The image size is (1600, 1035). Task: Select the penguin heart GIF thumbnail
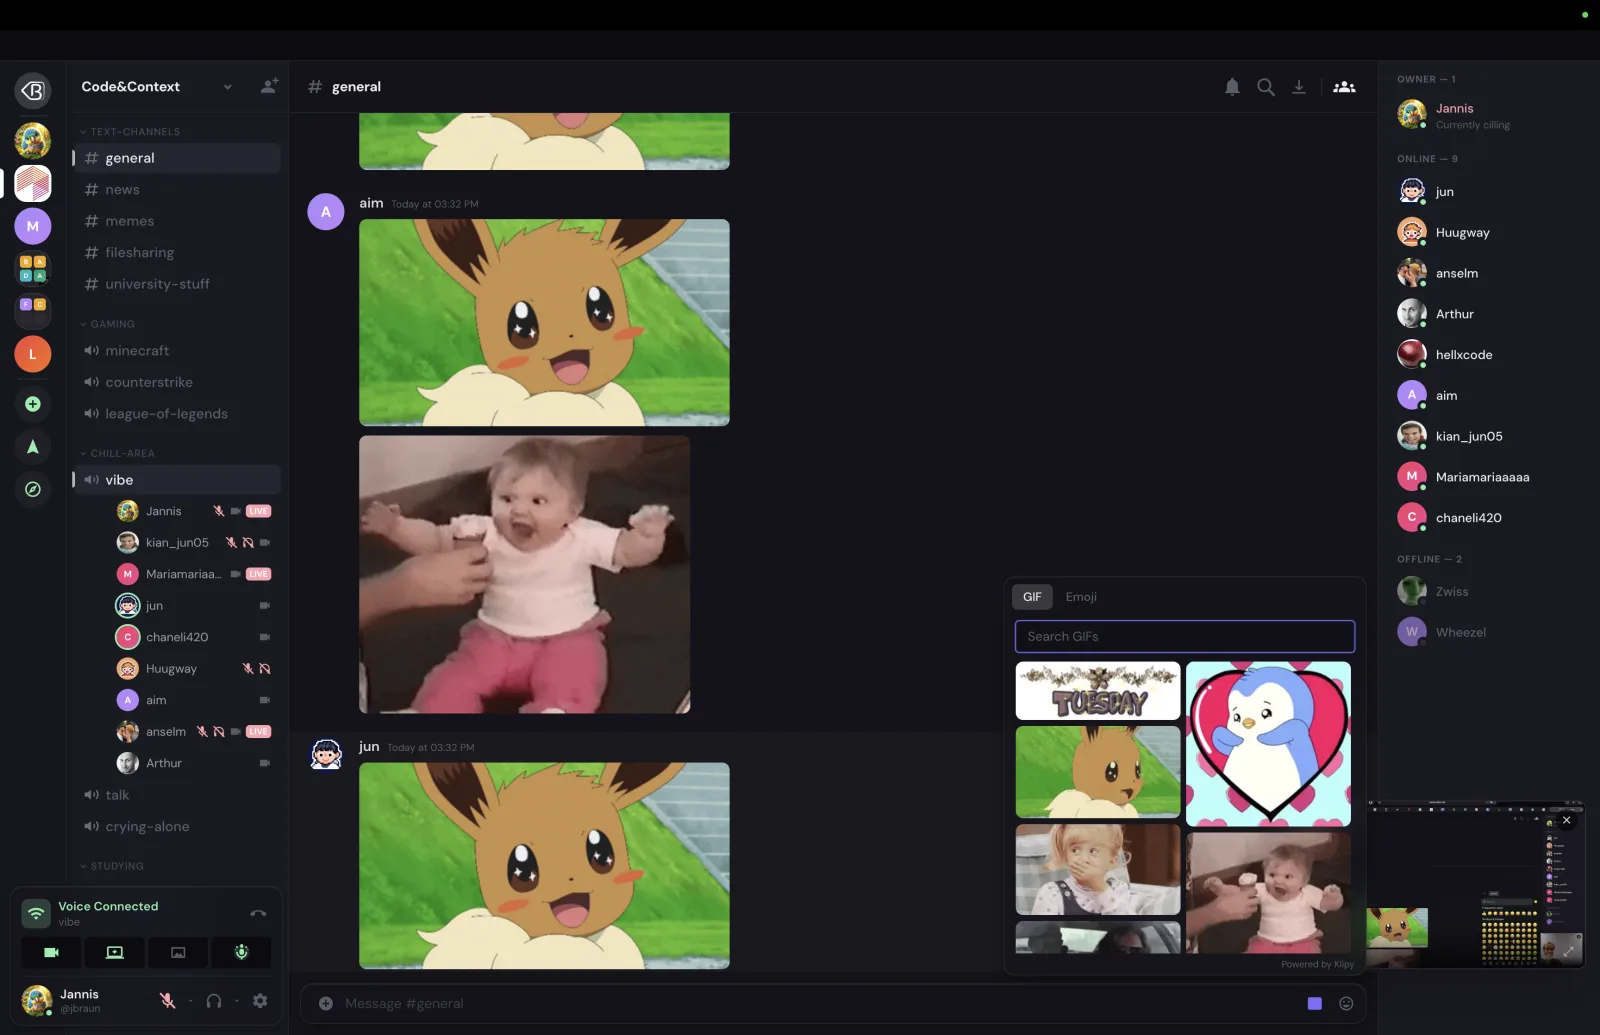click(1268, 744)
